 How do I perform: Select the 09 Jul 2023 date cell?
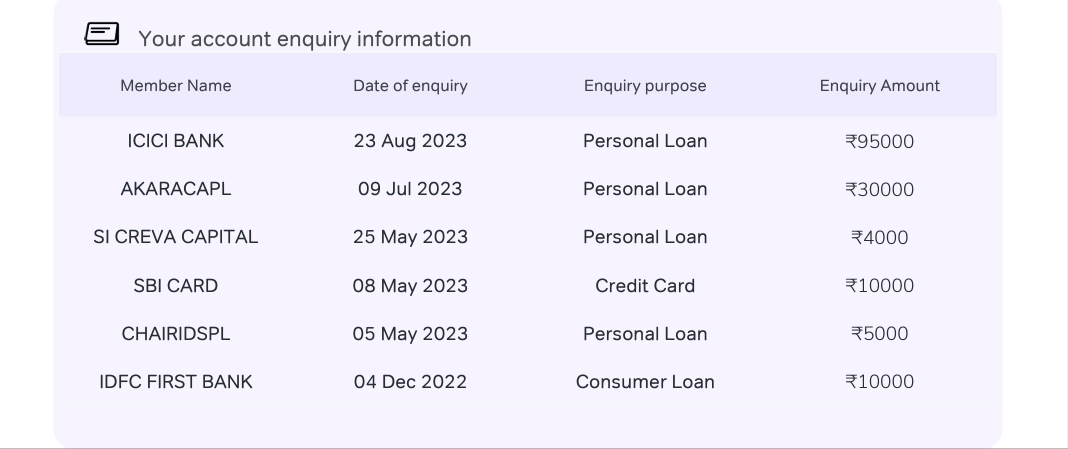point(410,189)
